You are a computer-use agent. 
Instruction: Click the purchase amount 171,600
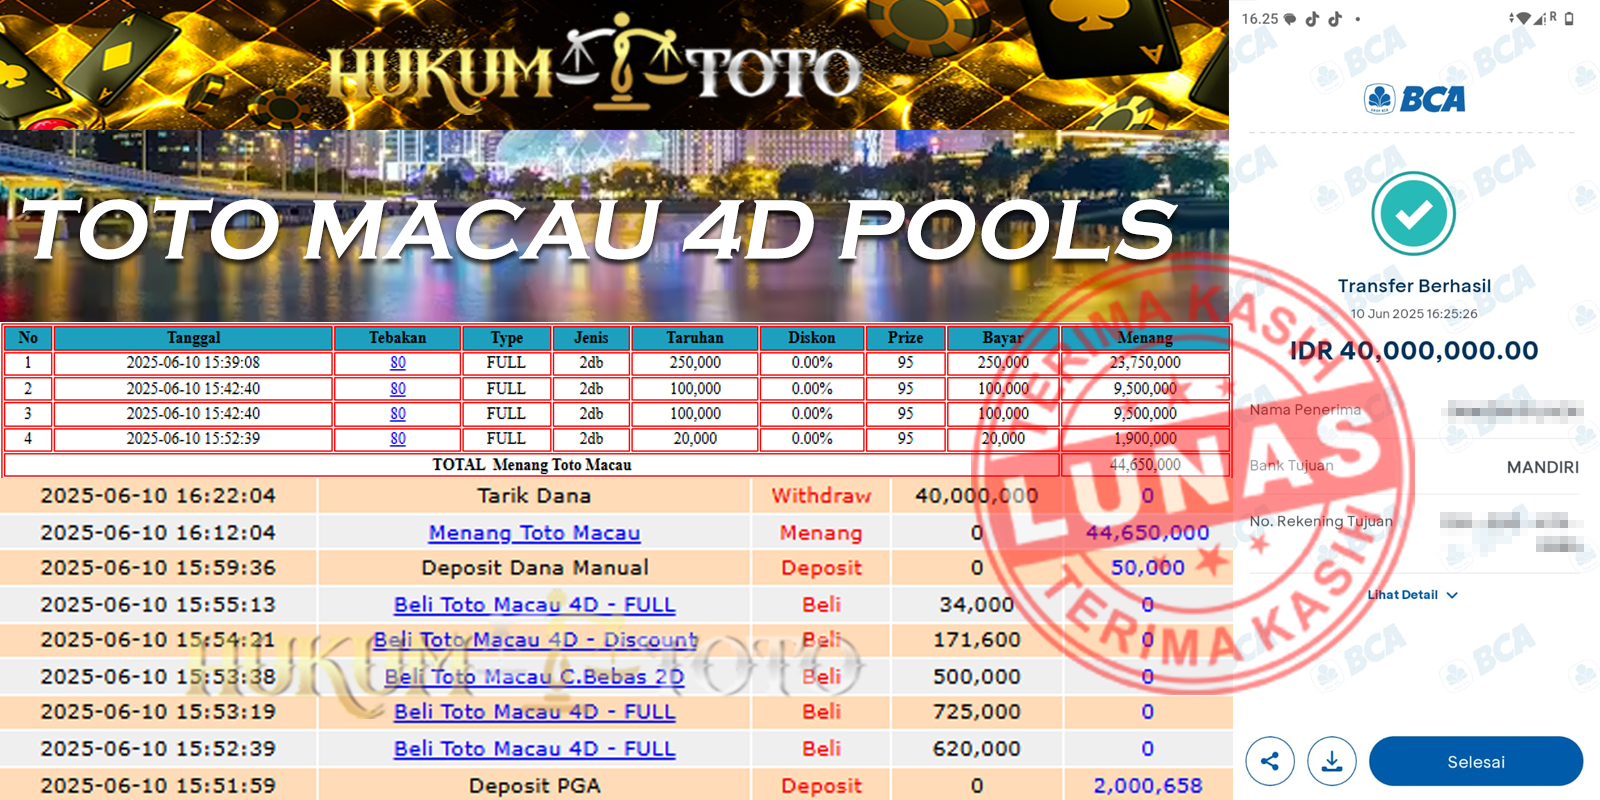[x=977, y=640]
